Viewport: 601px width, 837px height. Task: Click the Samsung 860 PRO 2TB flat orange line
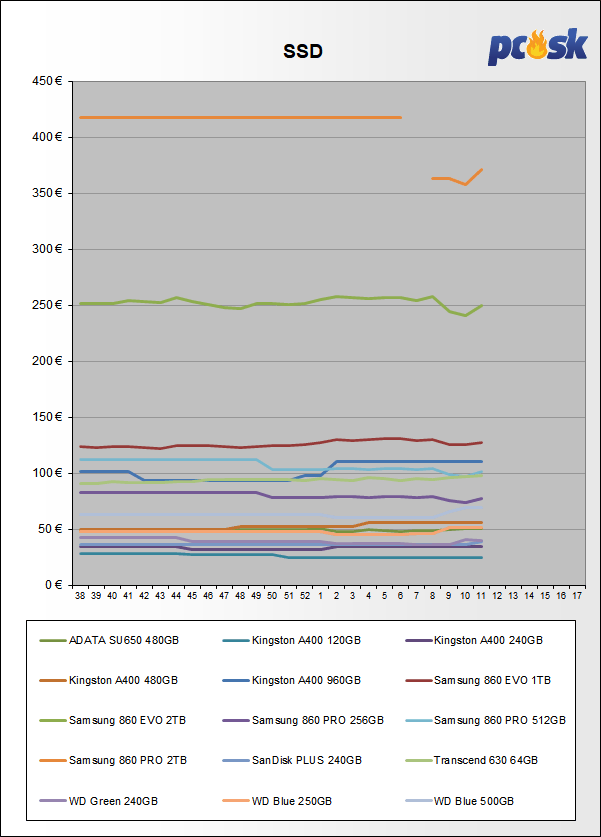(240, 117)
